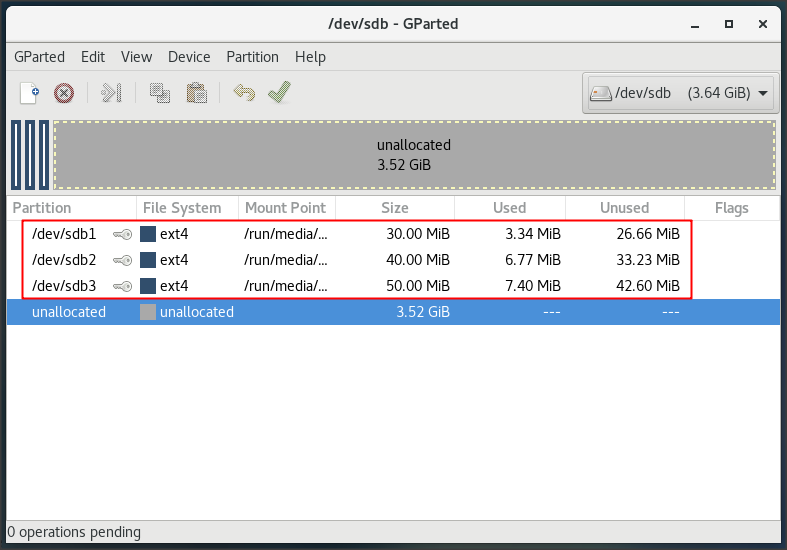Click the Unused column header
The width and height of the screenshot is (787, 550).
coord(625,208)
